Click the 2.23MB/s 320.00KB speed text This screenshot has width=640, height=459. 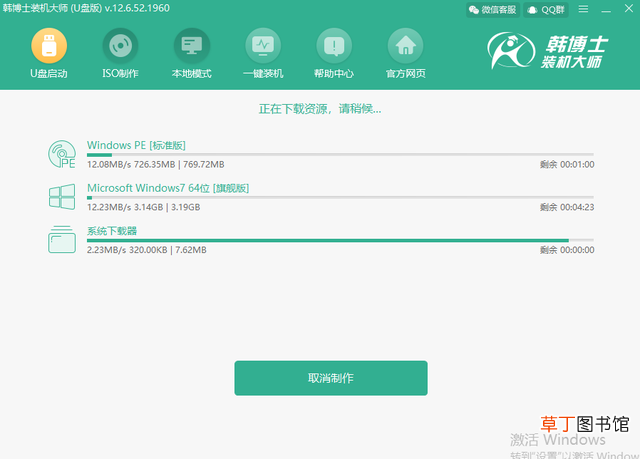[147, 250]
